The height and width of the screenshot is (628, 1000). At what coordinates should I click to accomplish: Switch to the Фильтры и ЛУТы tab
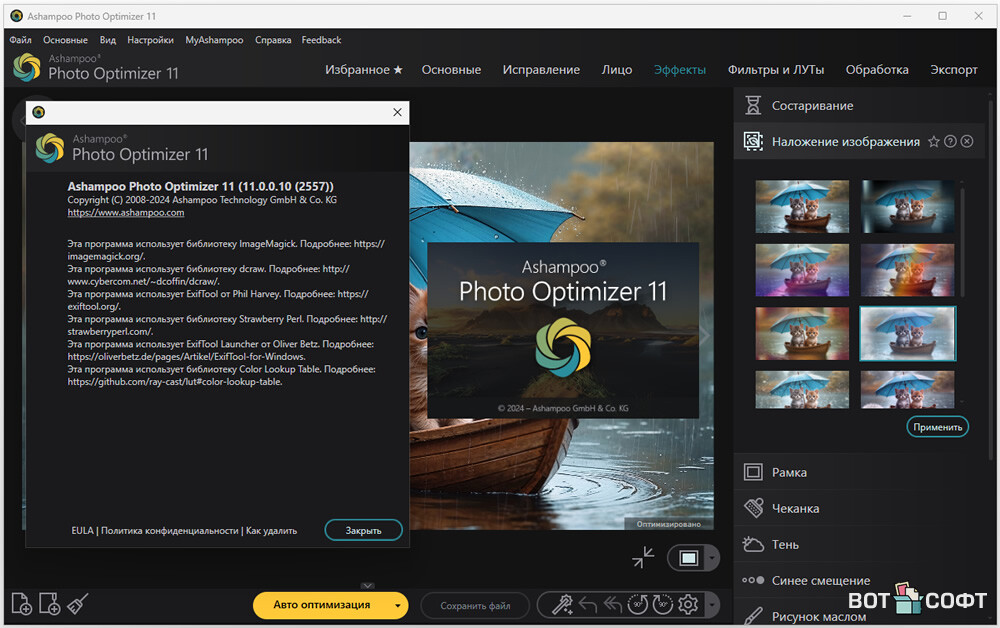coord(776,69)
